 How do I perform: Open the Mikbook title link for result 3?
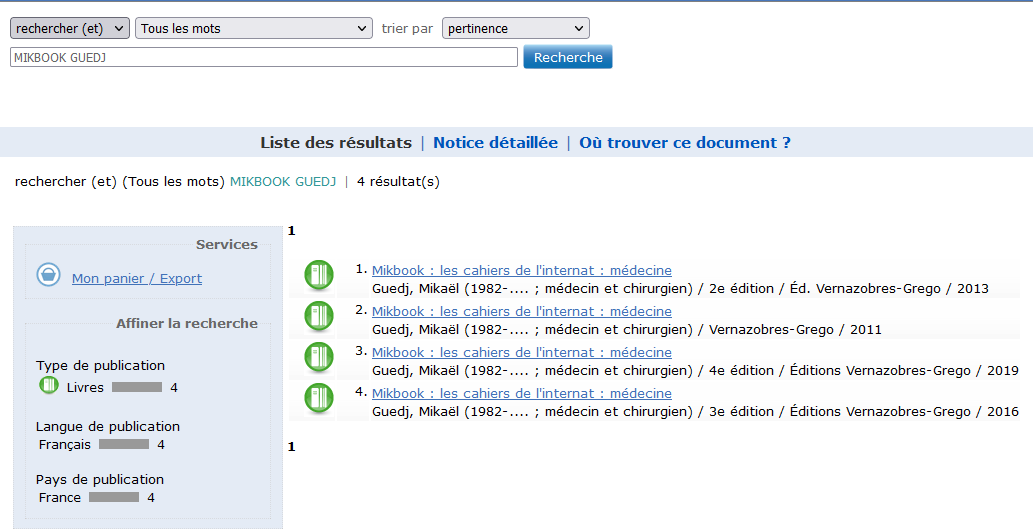point(521,353)
